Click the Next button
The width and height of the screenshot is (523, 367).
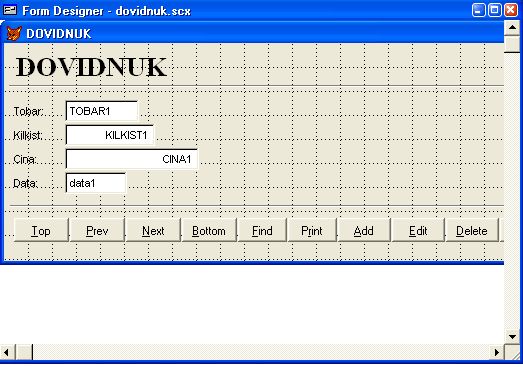click(153, 230)
